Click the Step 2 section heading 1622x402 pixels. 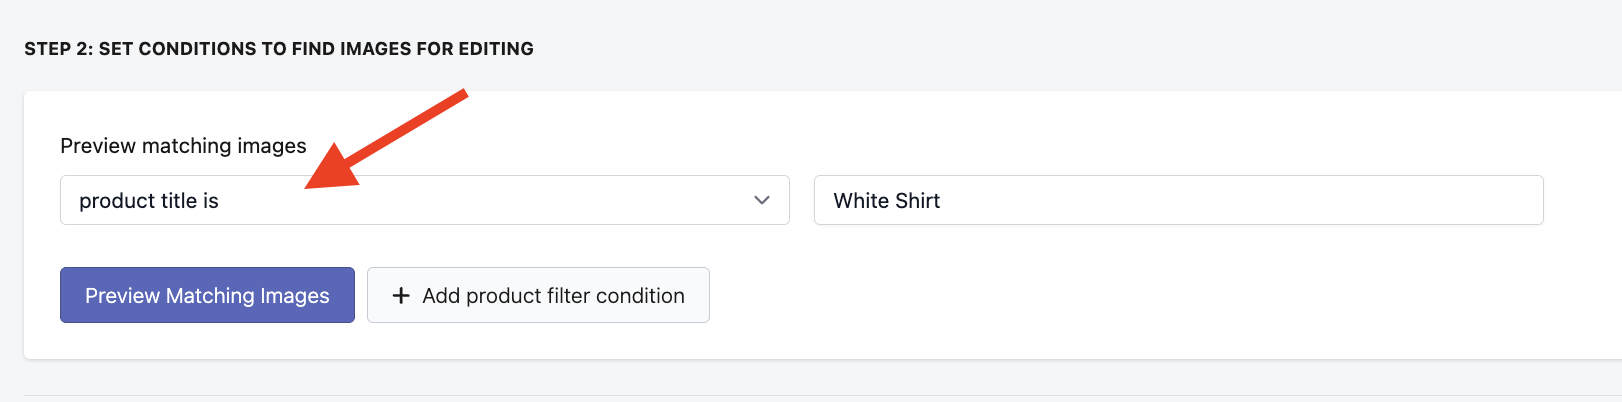pos(279,49)
